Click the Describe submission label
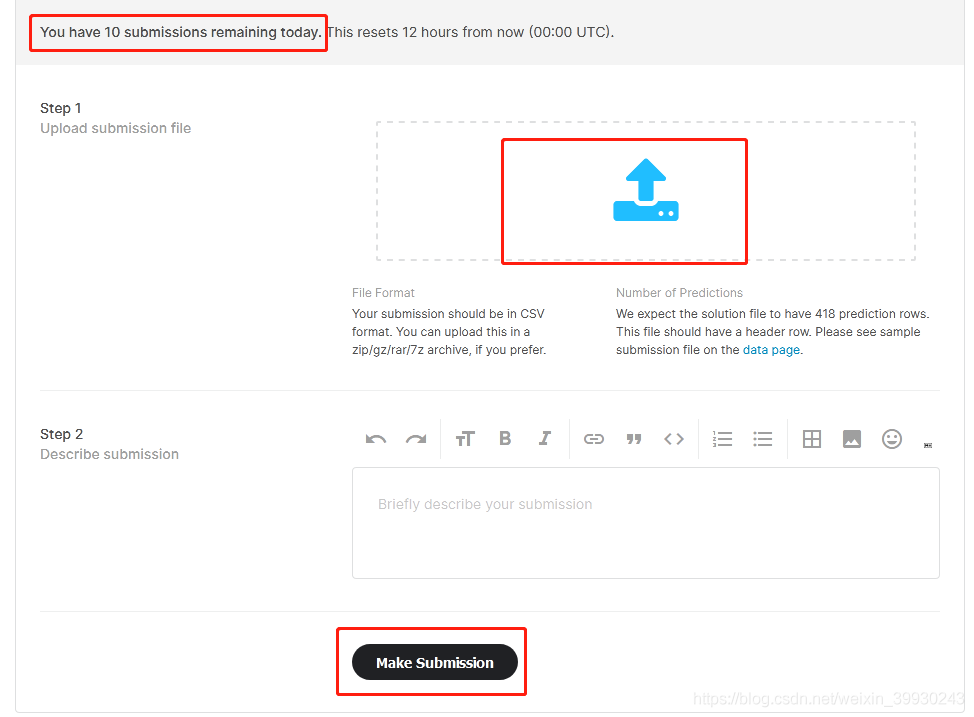The width and height of the screenshot is (974, 717). [109, 454]
